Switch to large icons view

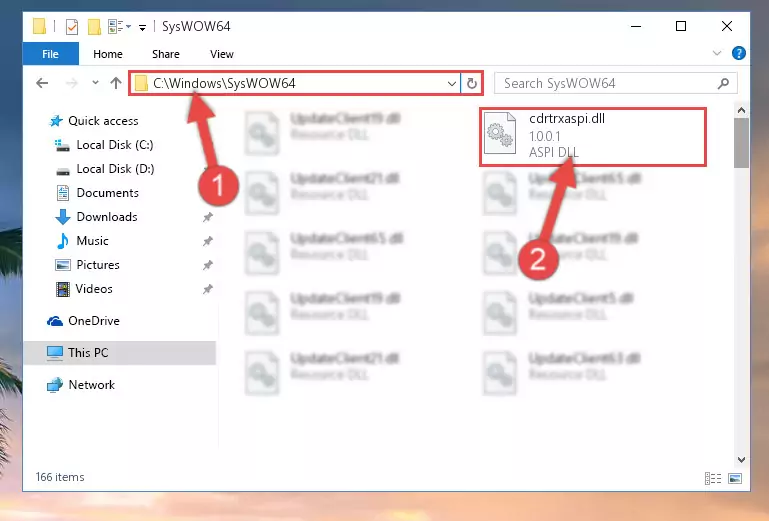735,478
